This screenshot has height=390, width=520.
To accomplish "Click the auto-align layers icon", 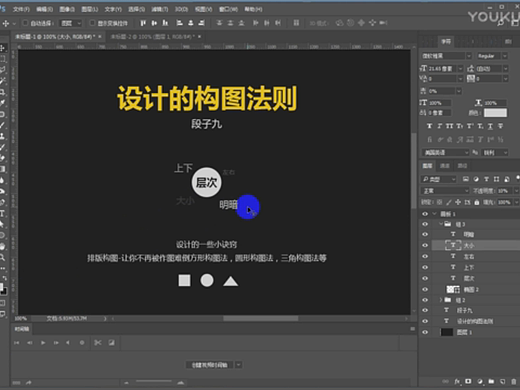I will point(296,23).
